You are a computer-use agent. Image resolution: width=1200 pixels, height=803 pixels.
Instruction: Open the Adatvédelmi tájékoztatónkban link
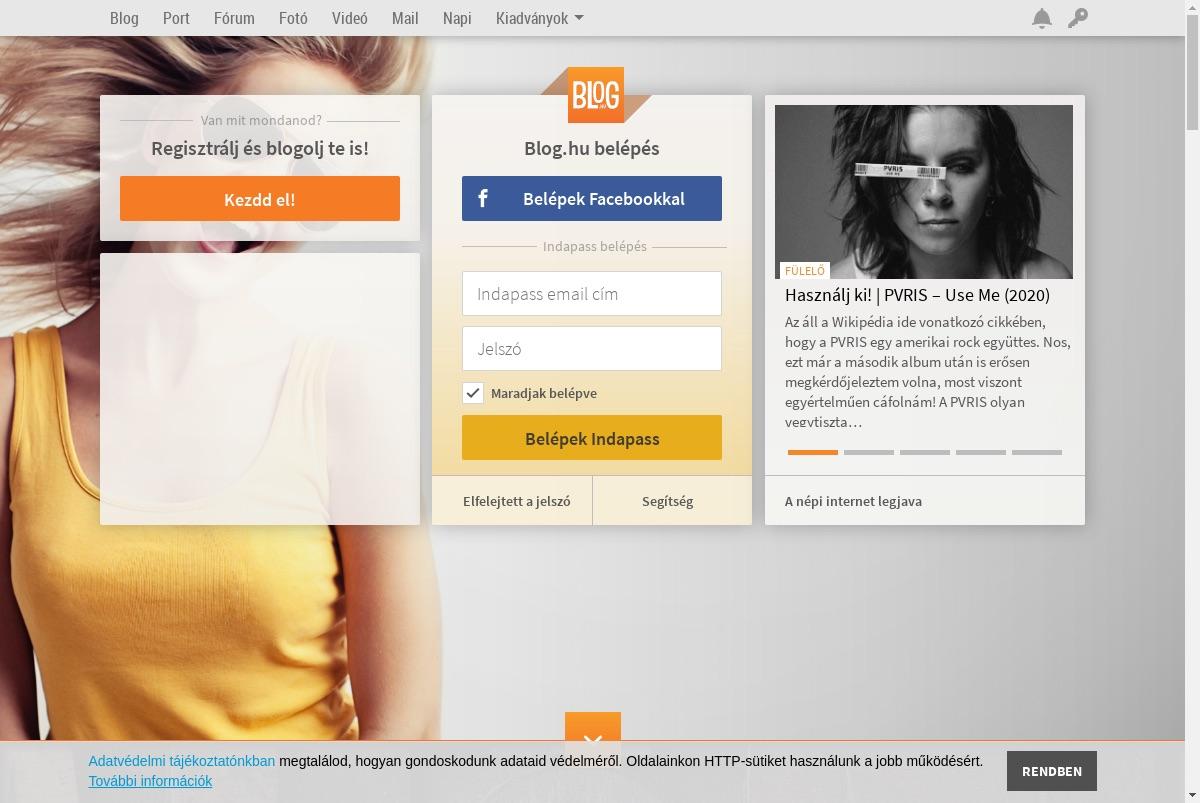(182, 761)
